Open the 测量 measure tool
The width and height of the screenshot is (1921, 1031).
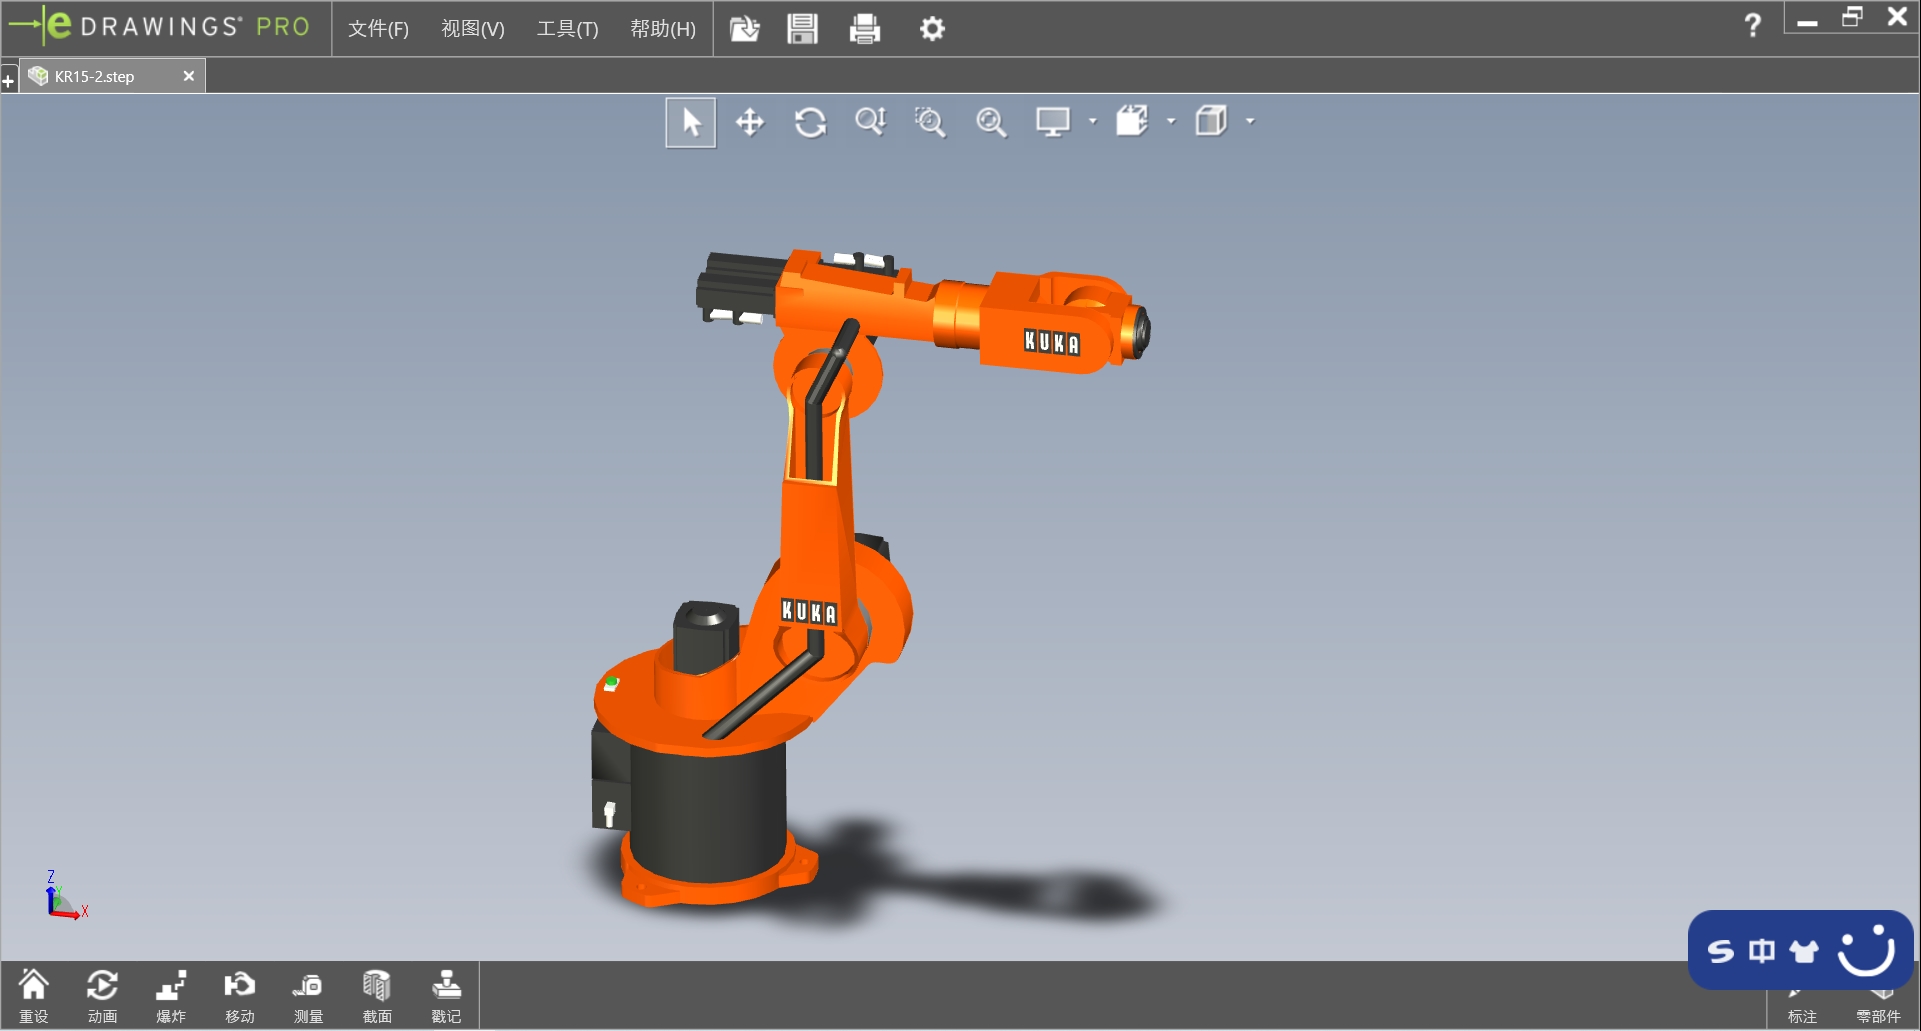(308, 995)
